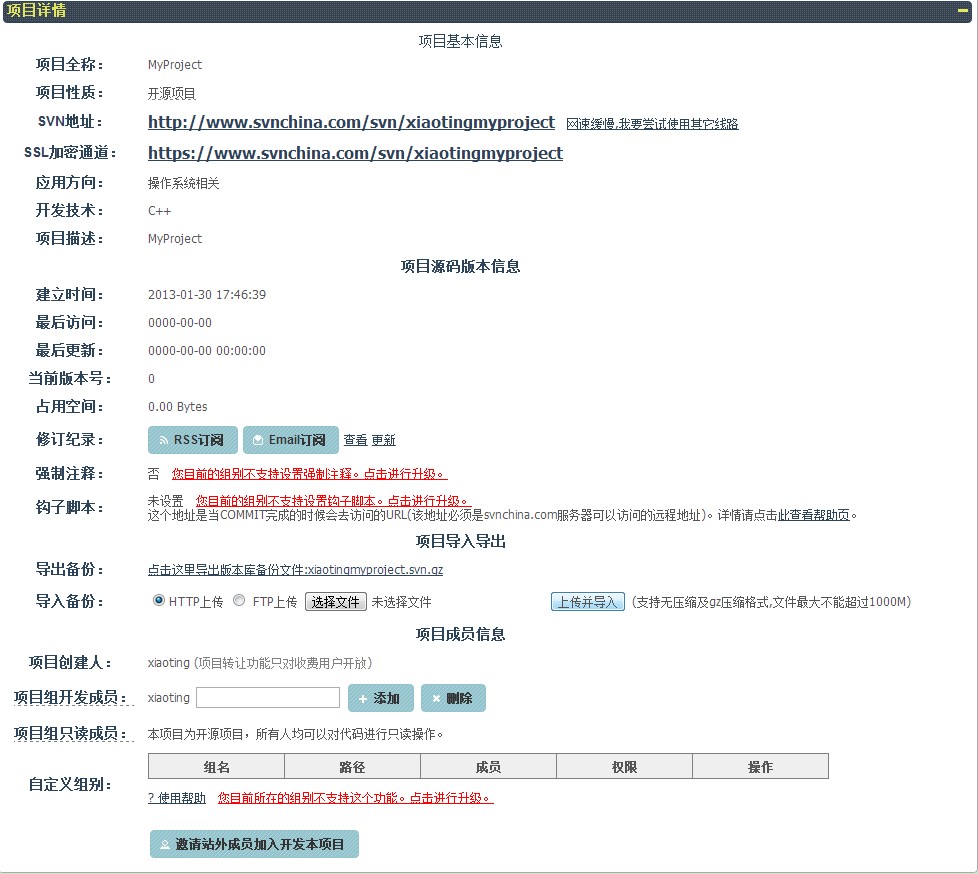Collapse the 项目详情 panel with minus icon
978x874 pixels.
962,10
